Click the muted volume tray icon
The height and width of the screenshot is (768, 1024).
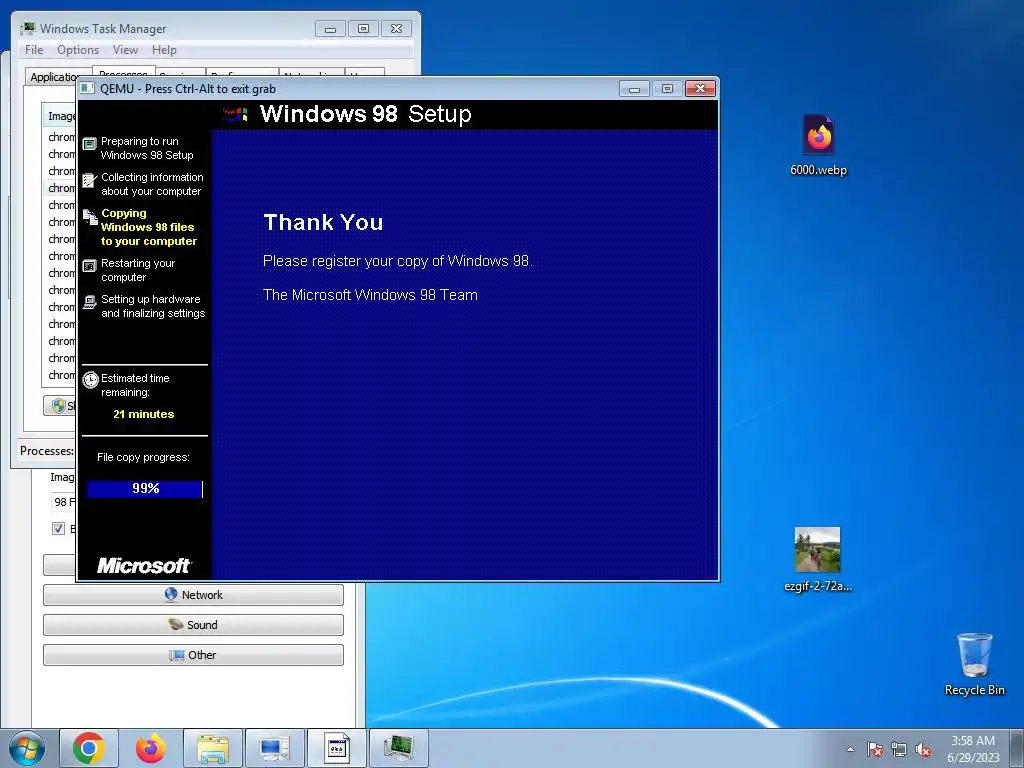click(923, 749)
